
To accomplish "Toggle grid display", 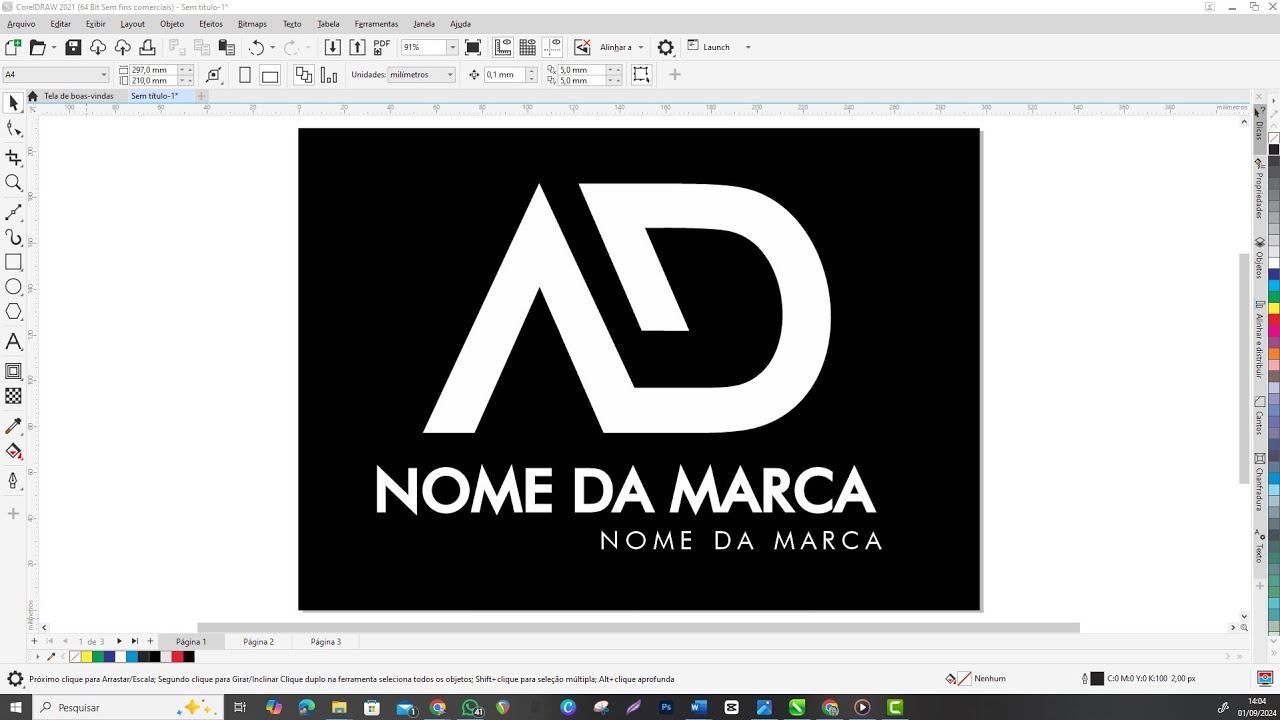I will 527,47.
